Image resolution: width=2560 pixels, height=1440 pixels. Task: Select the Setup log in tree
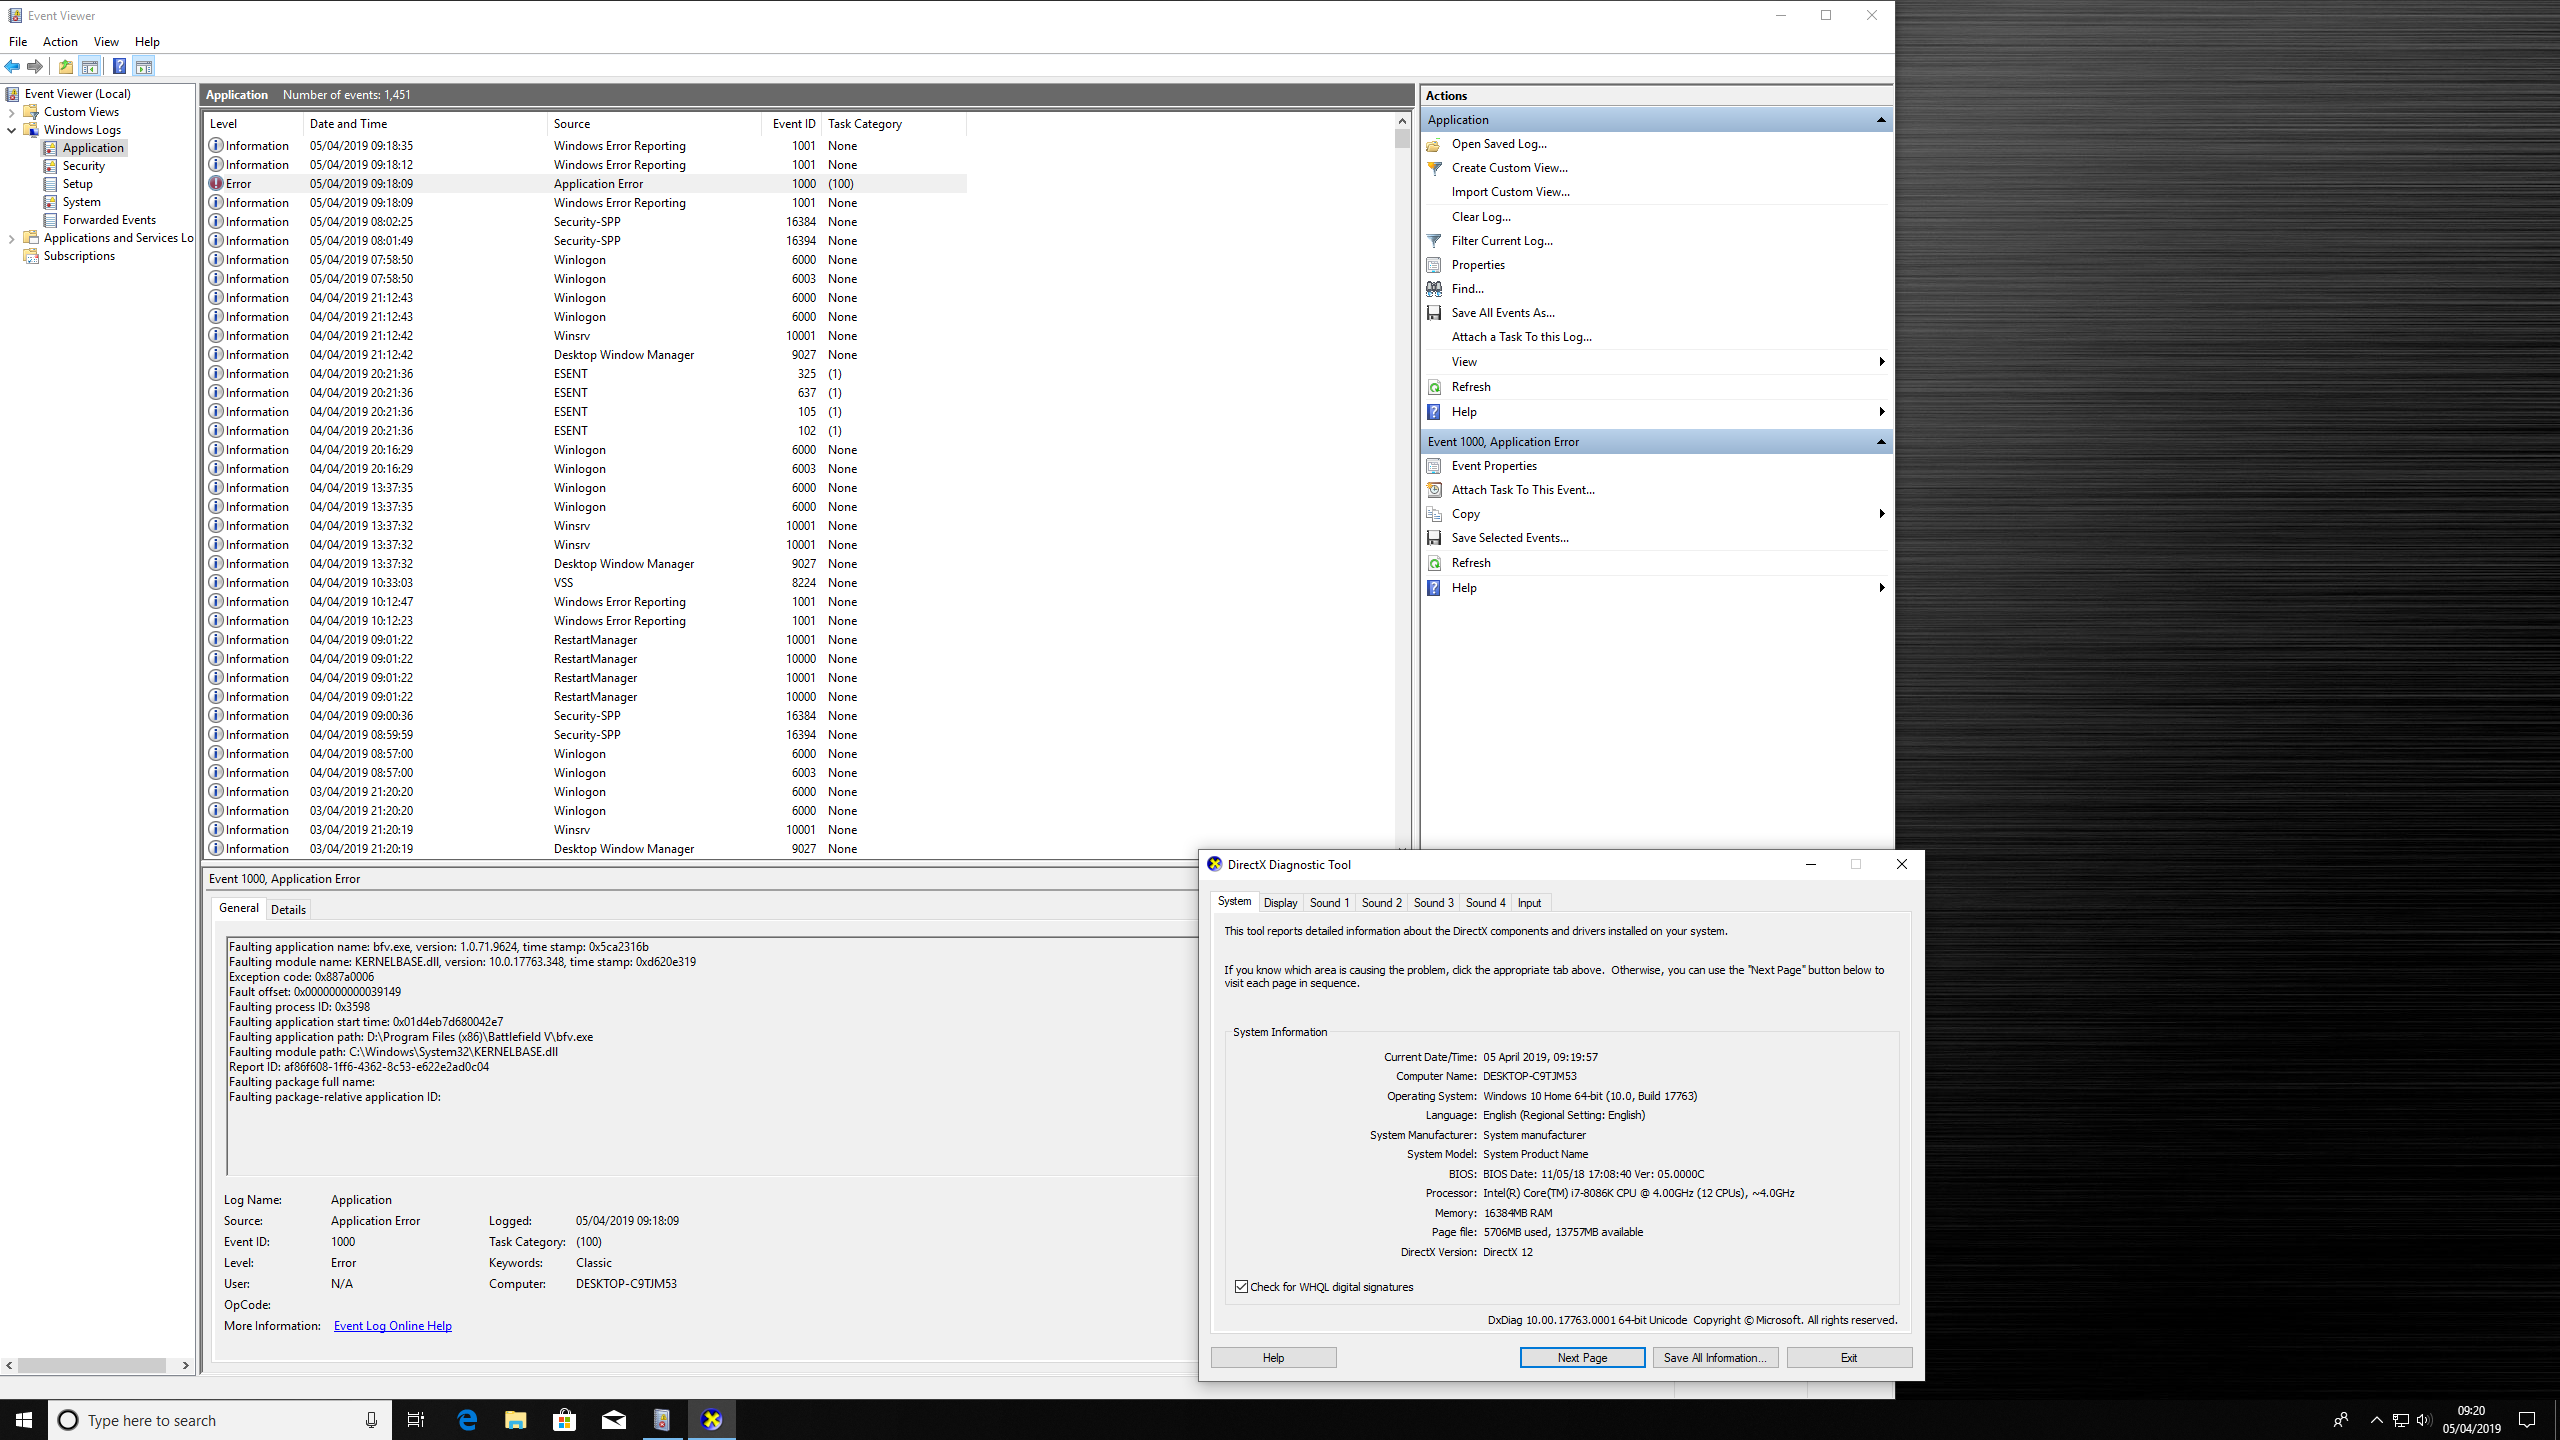click(x=77, y=184)
